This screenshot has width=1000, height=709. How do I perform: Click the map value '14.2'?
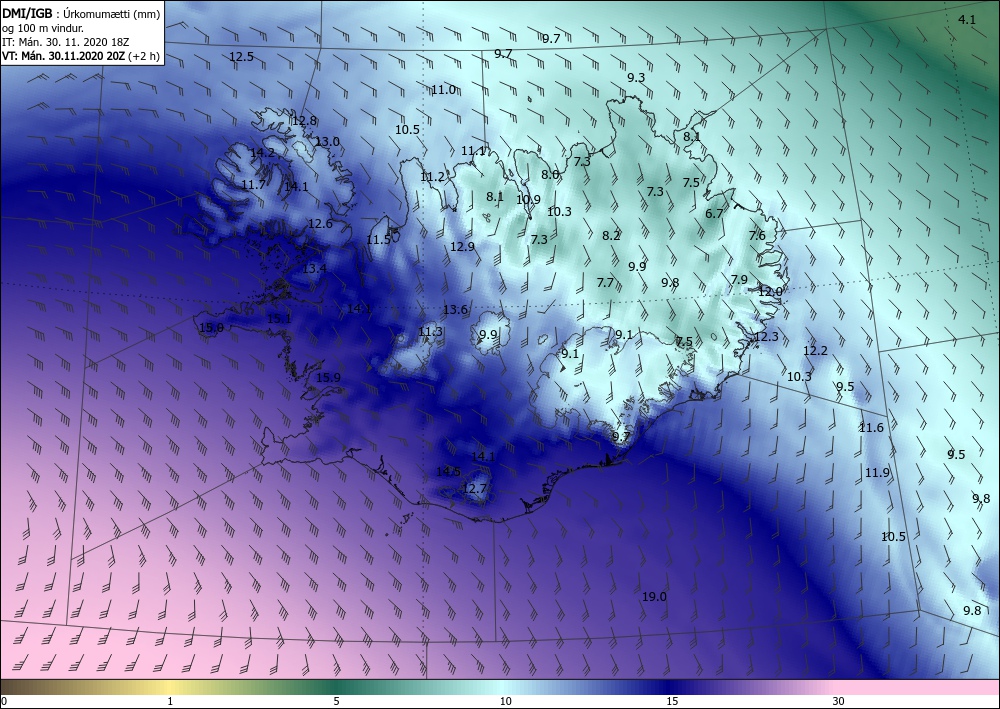pos(262,152)
